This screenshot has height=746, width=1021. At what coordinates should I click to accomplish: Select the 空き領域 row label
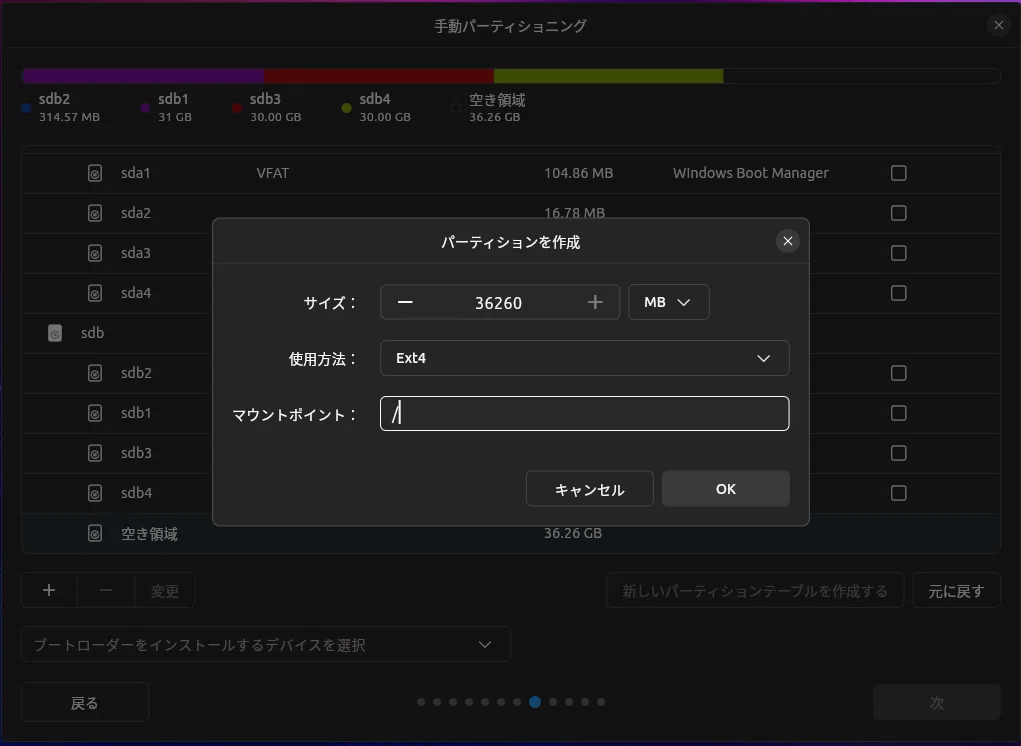149,534
